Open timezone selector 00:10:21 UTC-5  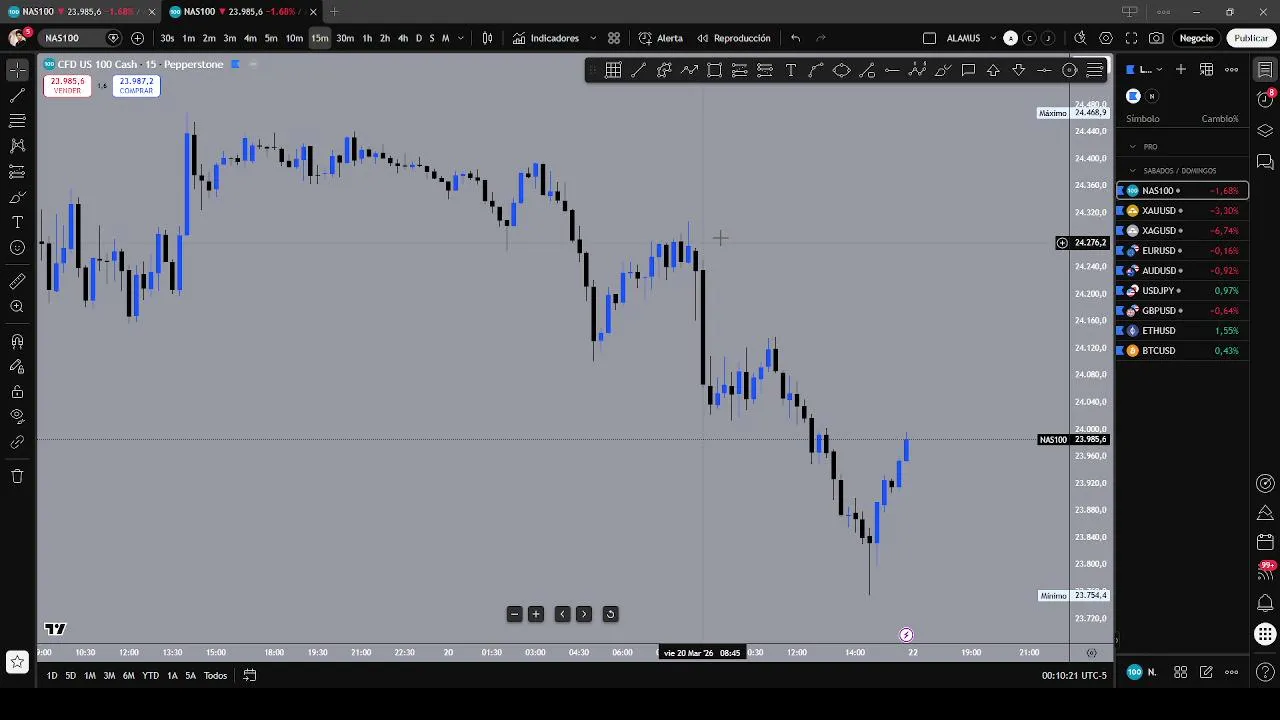(x=1074, y=676)
